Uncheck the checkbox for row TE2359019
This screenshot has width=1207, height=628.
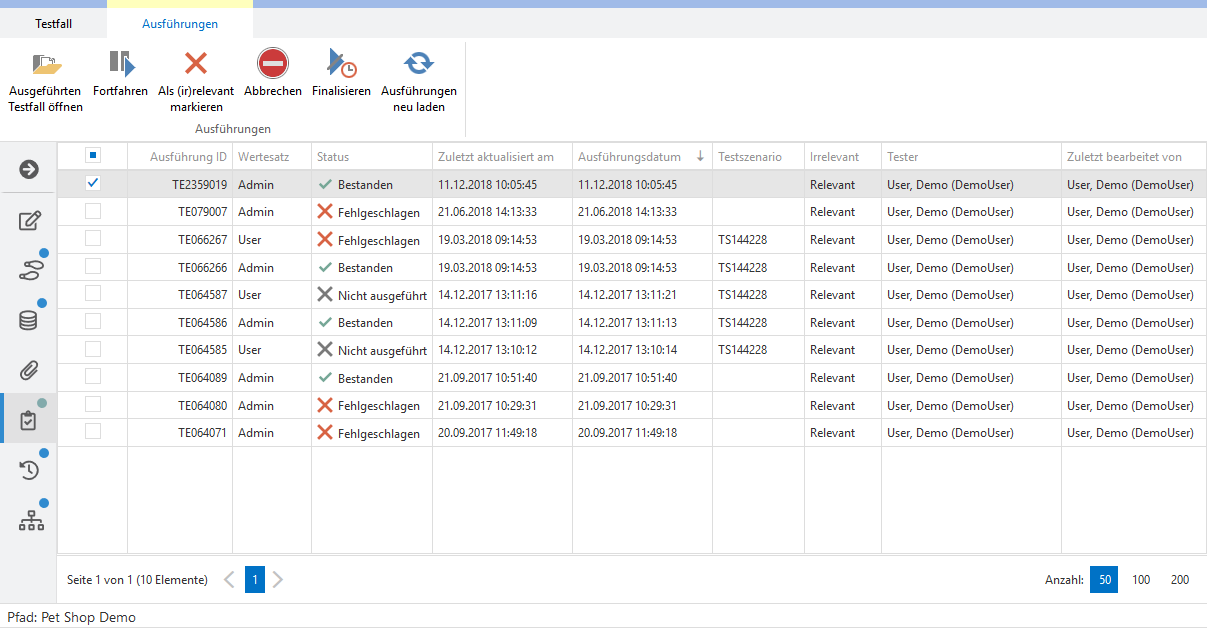93,183
